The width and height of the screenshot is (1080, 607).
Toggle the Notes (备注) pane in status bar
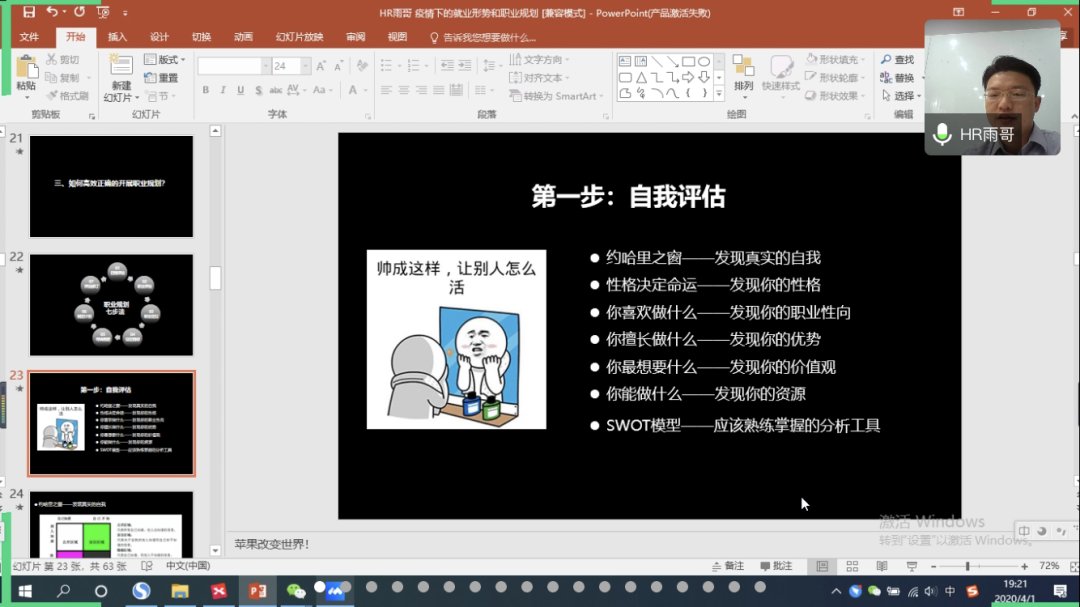[729, 566]
